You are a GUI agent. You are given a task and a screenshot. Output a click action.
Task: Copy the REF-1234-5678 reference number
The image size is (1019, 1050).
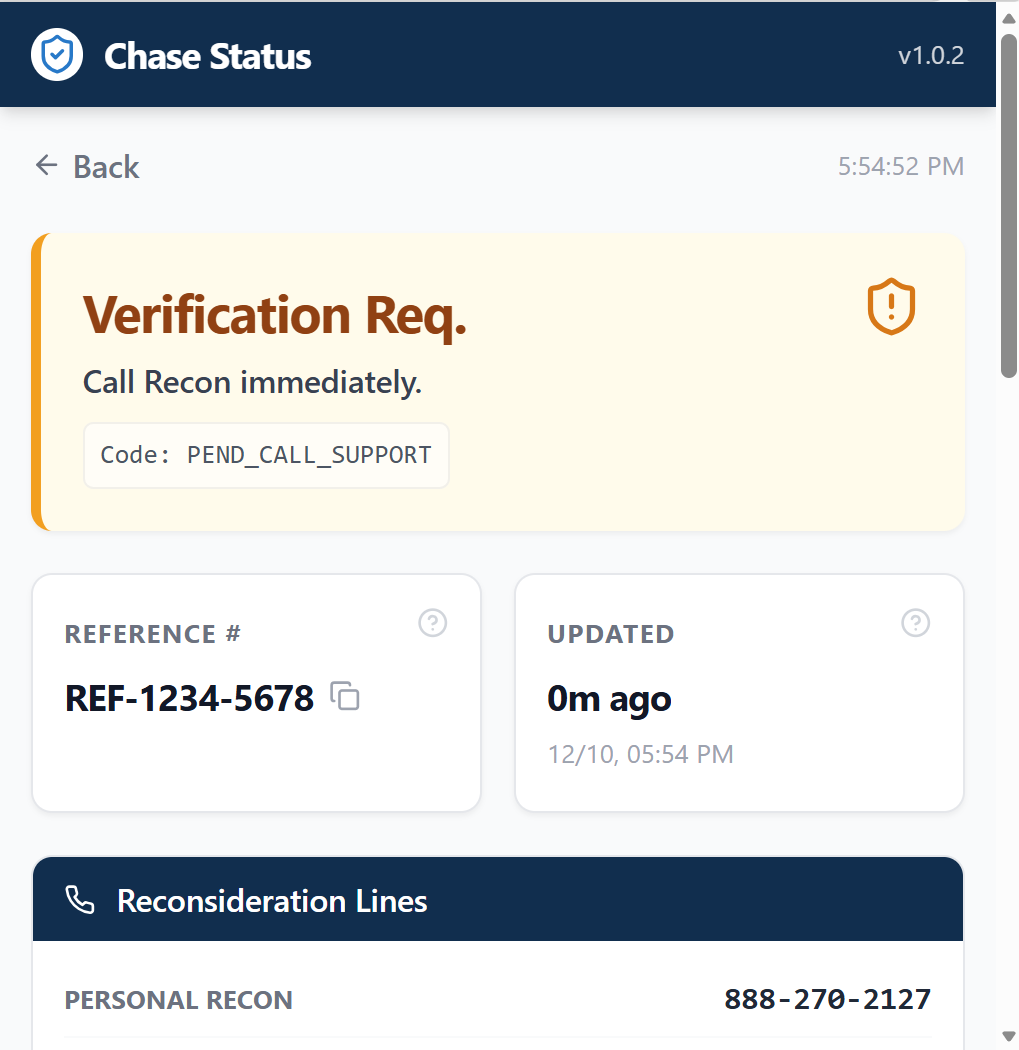345,696
